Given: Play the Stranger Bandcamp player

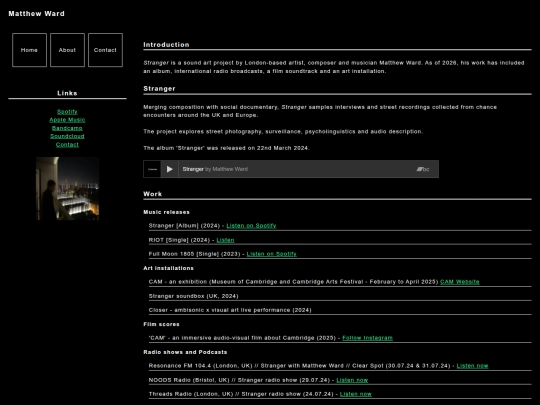Looking at the screenshot, I should click(169, 169).
